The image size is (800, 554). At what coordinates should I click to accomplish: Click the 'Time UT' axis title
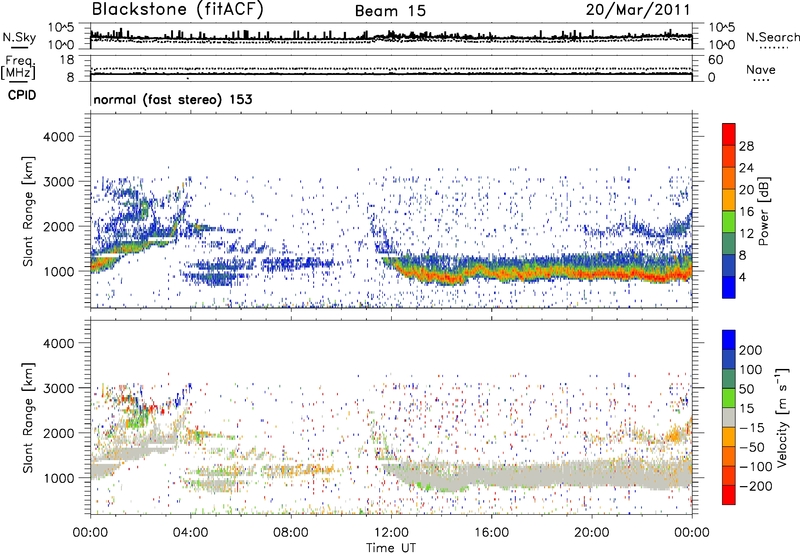click(x=391, y=548)
